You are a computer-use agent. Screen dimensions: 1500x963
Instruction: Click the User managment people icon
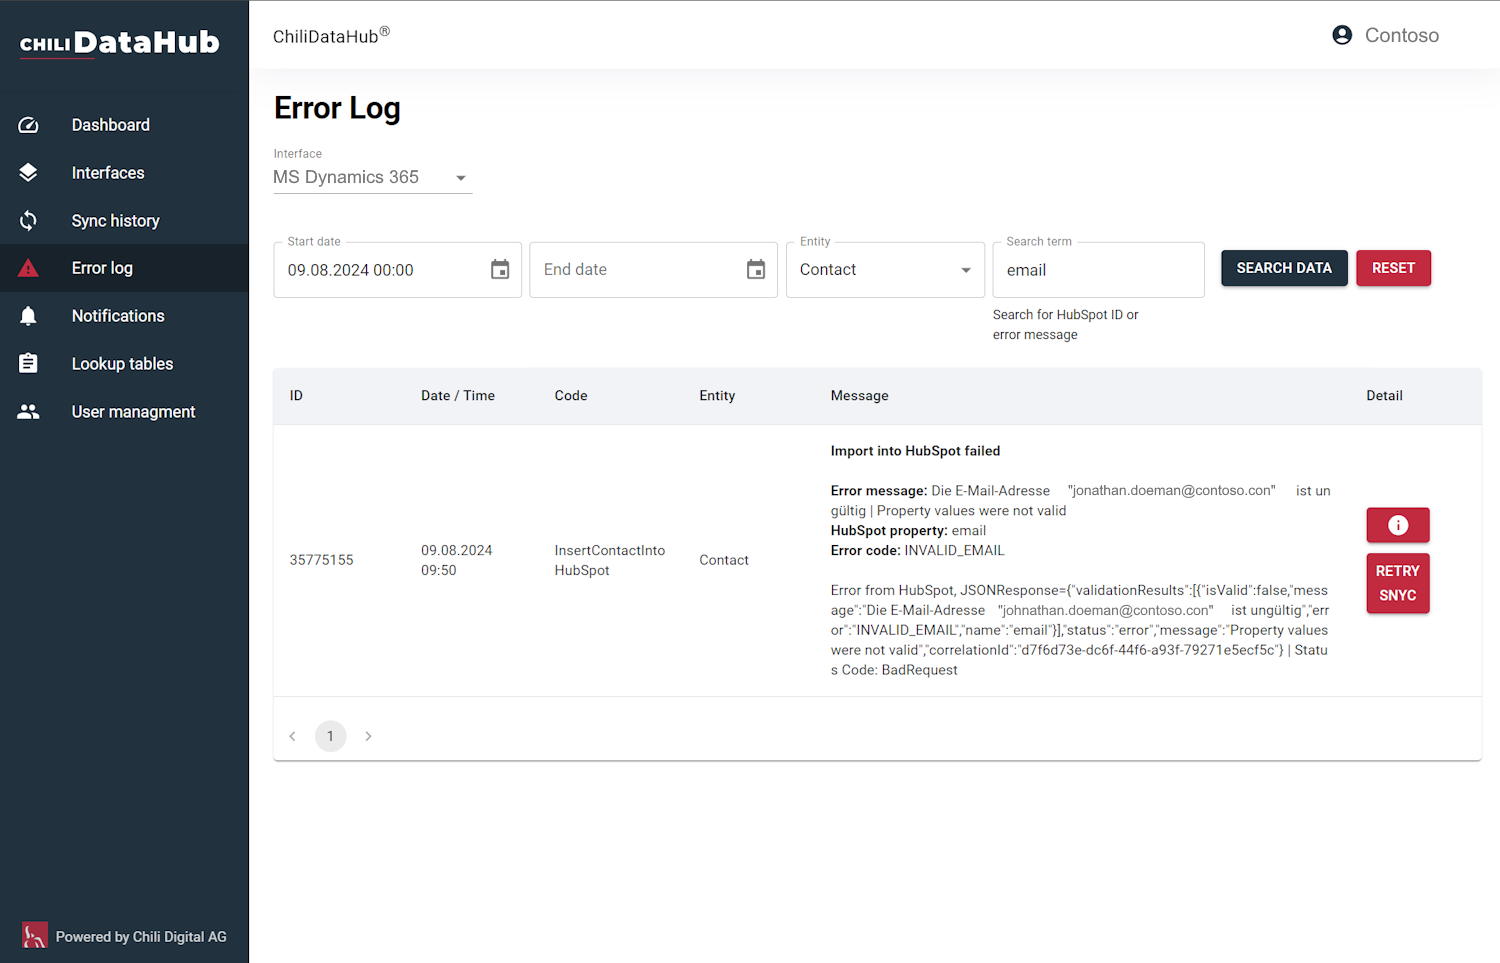point(28,412)
